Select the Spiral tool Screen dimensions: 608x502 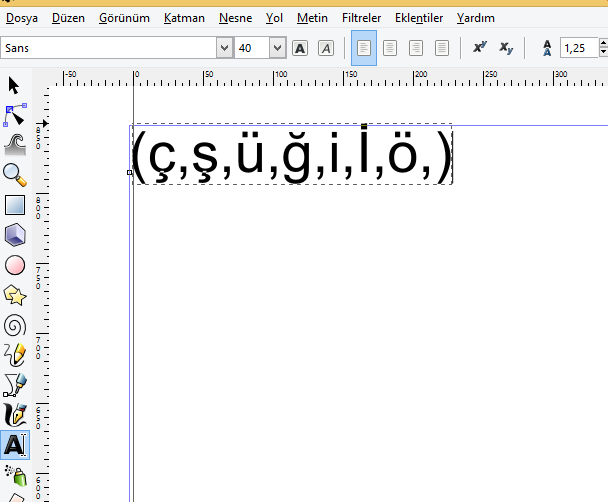(x=14, y=325)
